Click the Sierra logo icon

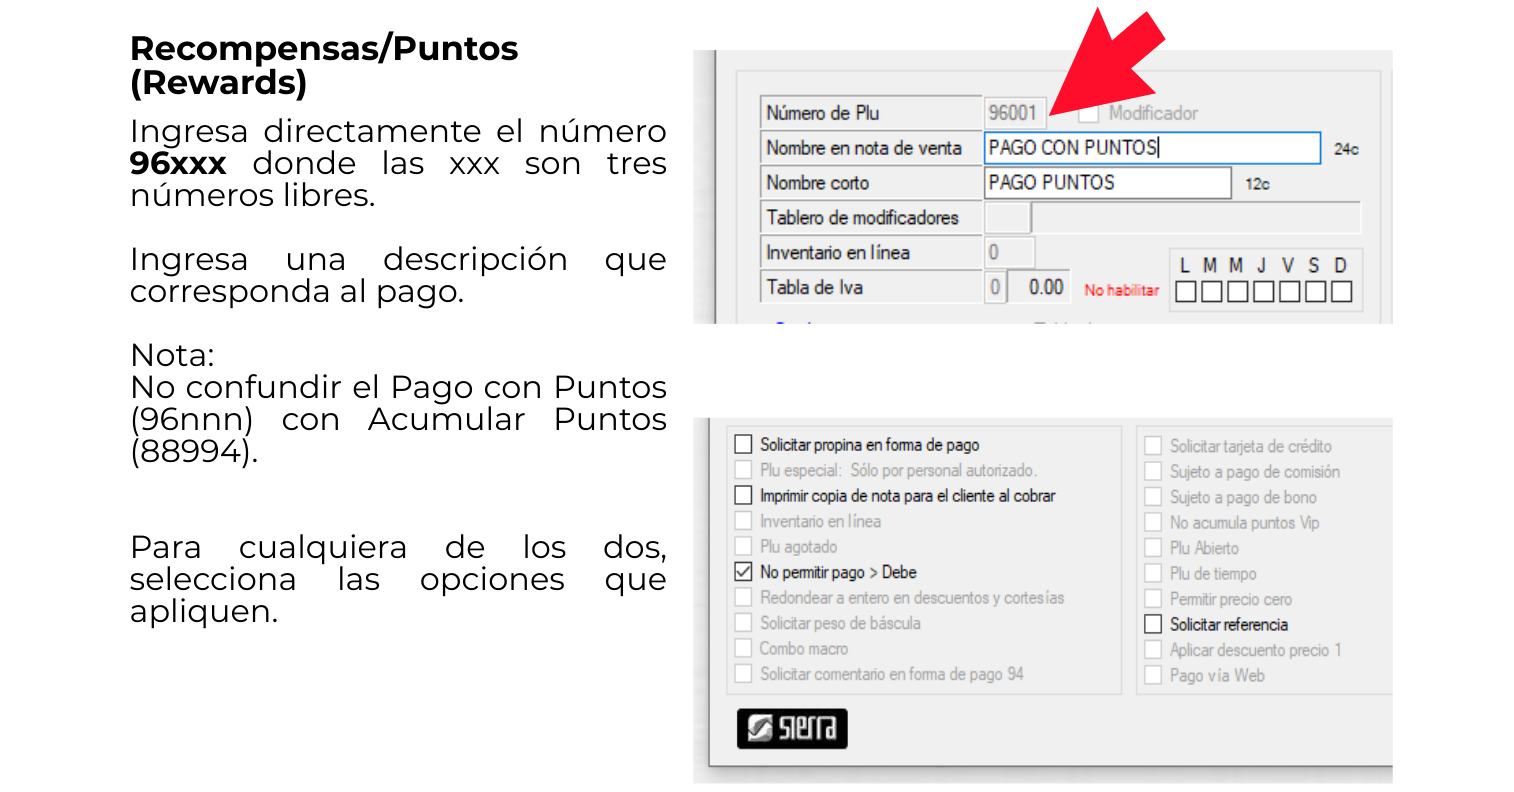791,728
